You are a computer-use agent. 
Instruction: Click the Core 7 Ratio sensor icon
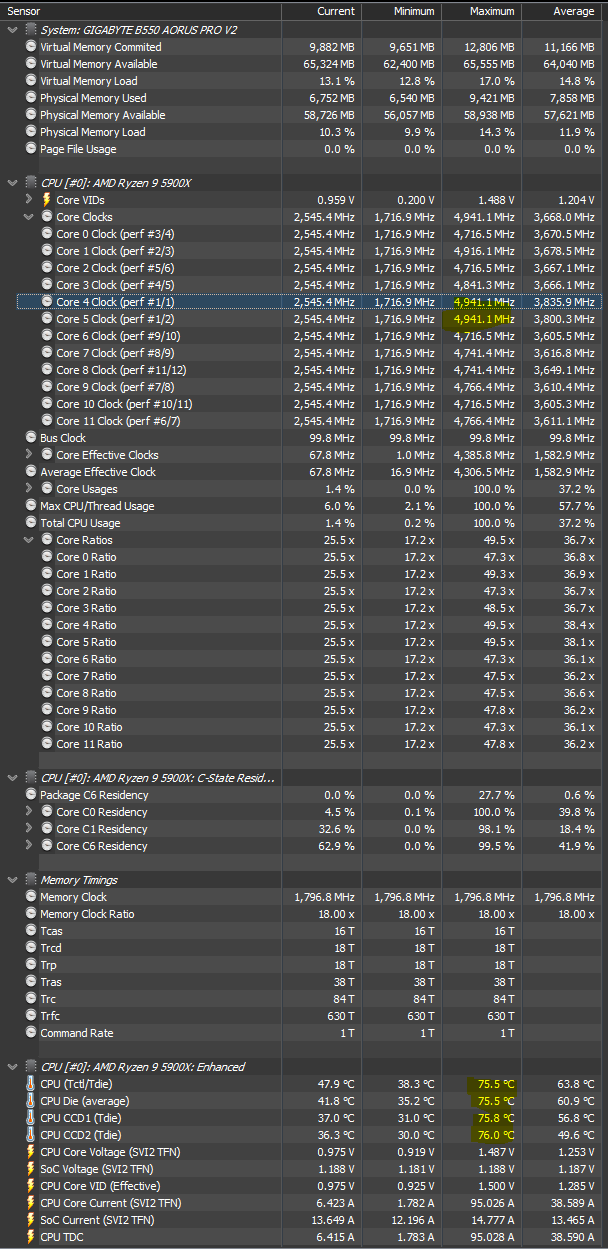pos(46,676)
